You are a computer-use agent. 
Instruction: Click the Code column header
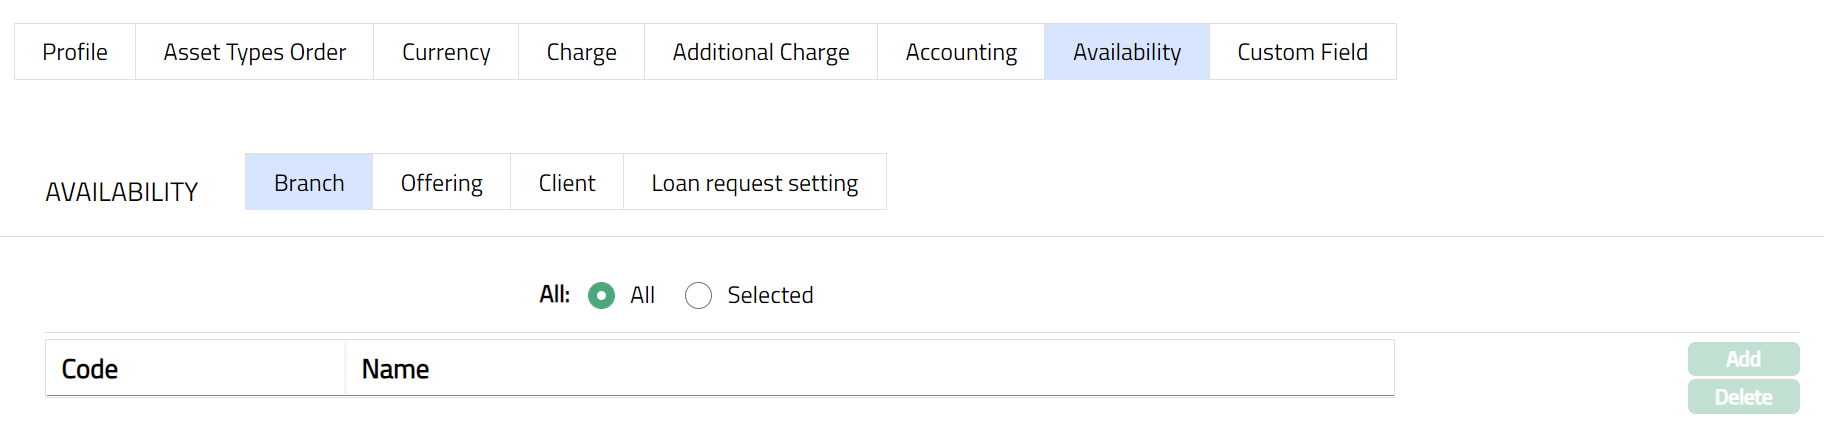90,369
